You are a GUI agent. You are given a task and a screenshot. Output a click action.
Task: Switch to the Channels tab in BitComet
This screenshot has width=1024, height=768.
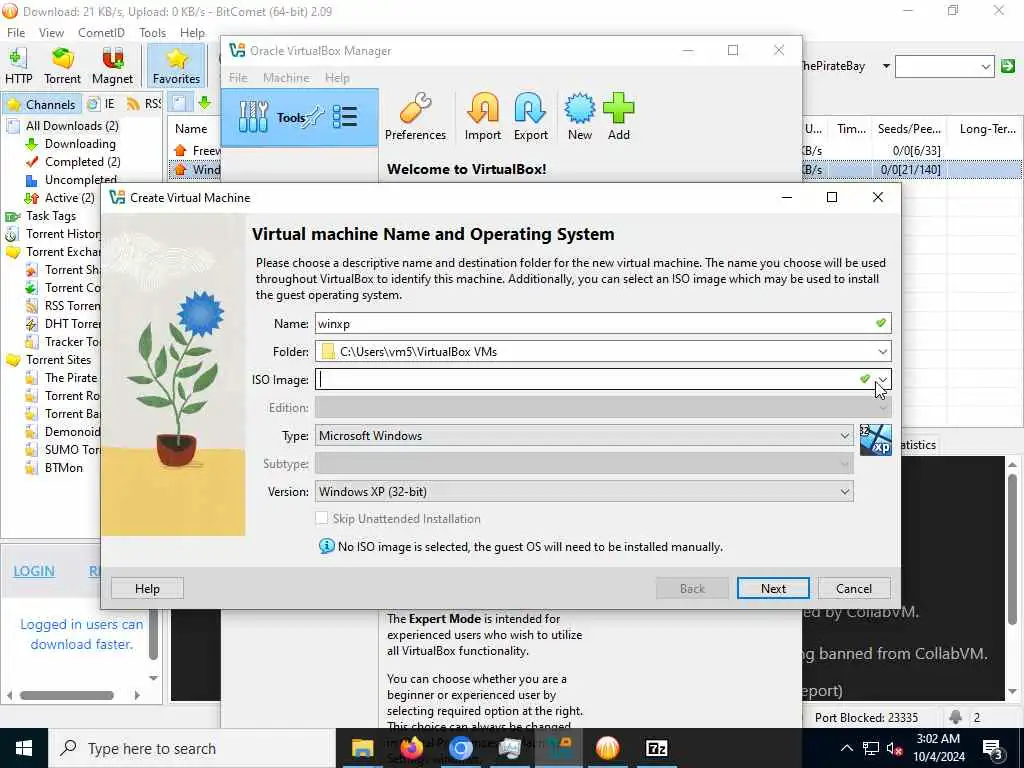click(42, 104)
